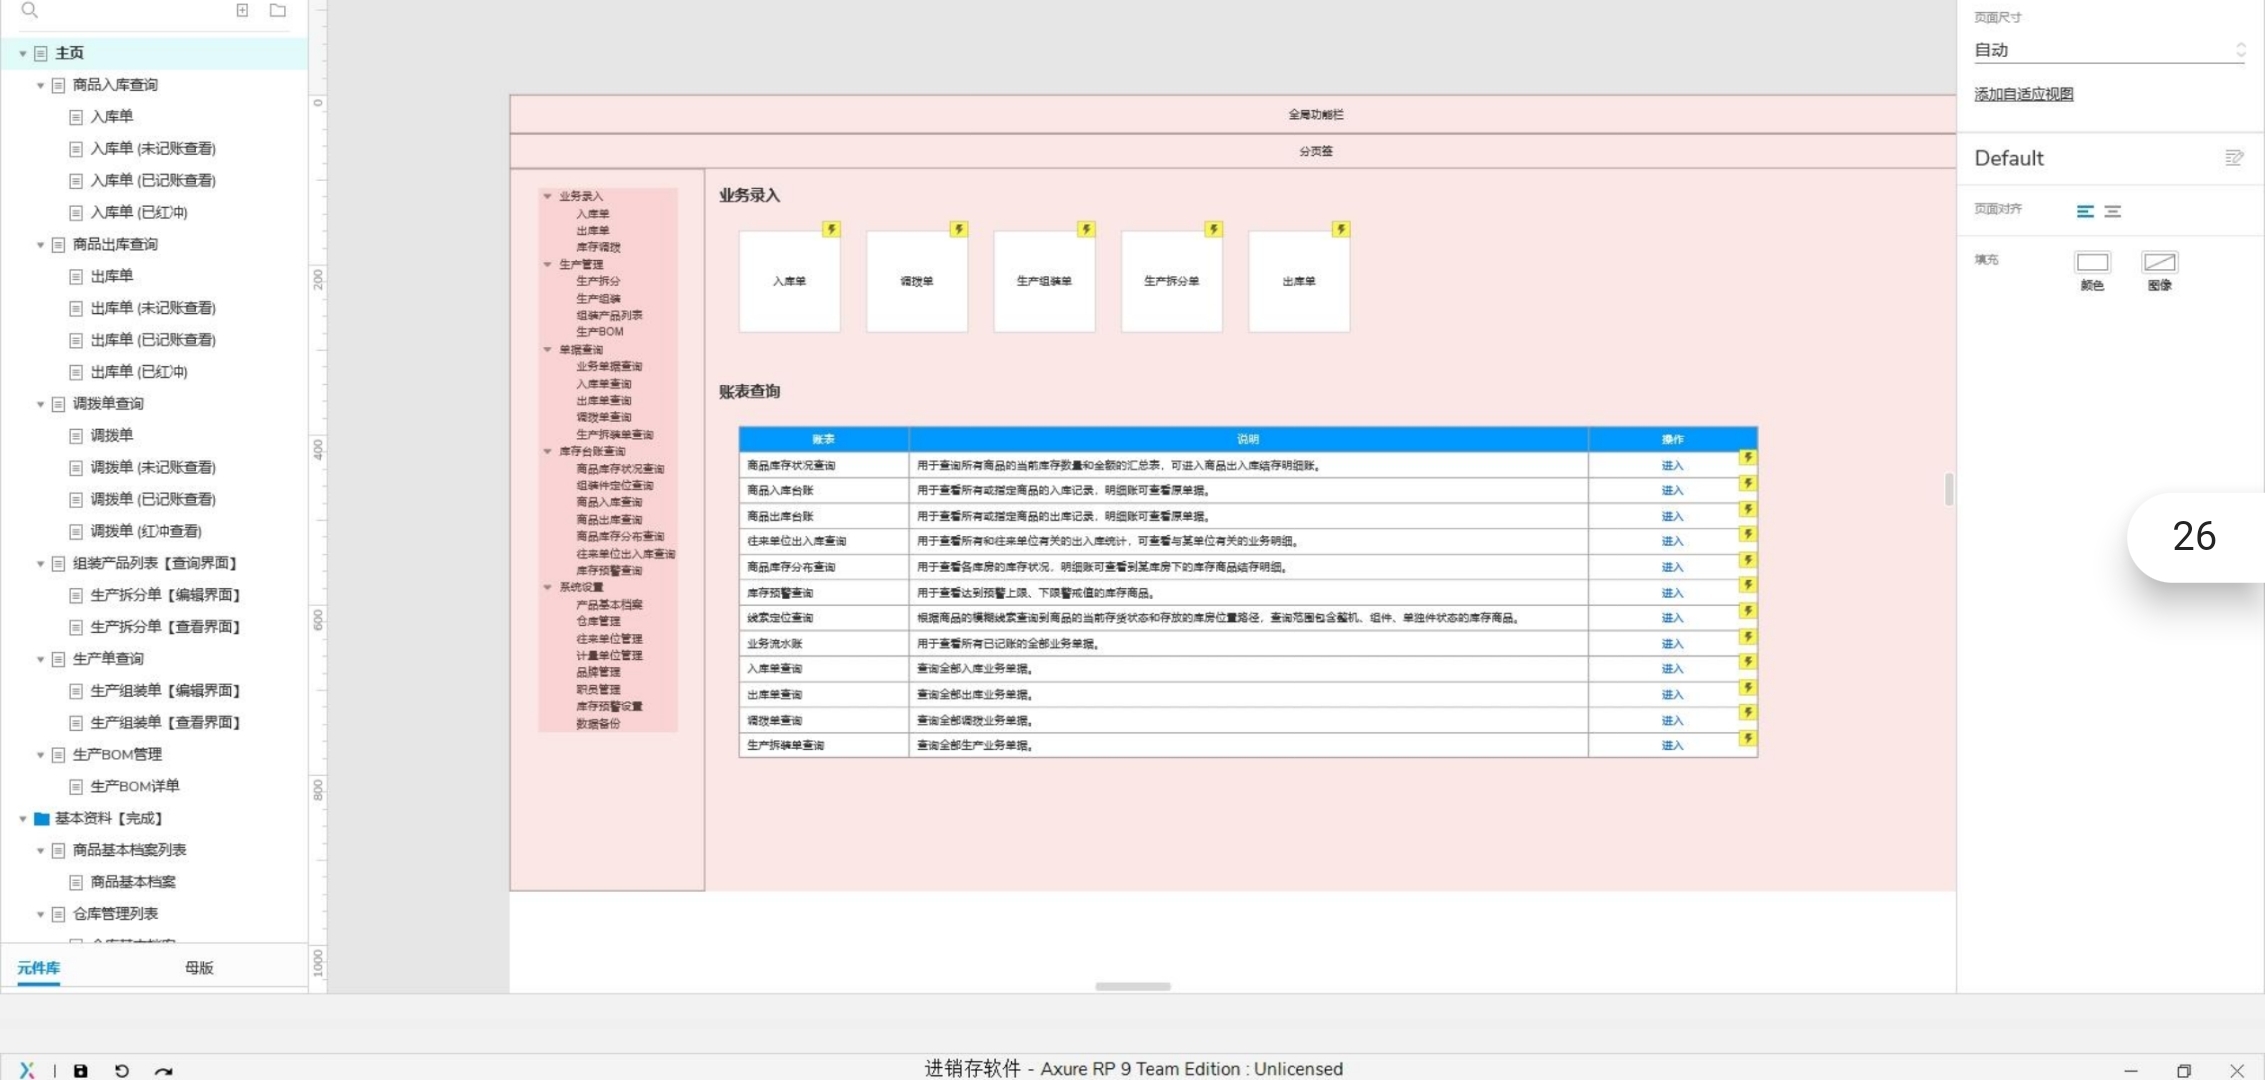
Task: Click the notes icon beside Default
Action: pos(2234,158)
